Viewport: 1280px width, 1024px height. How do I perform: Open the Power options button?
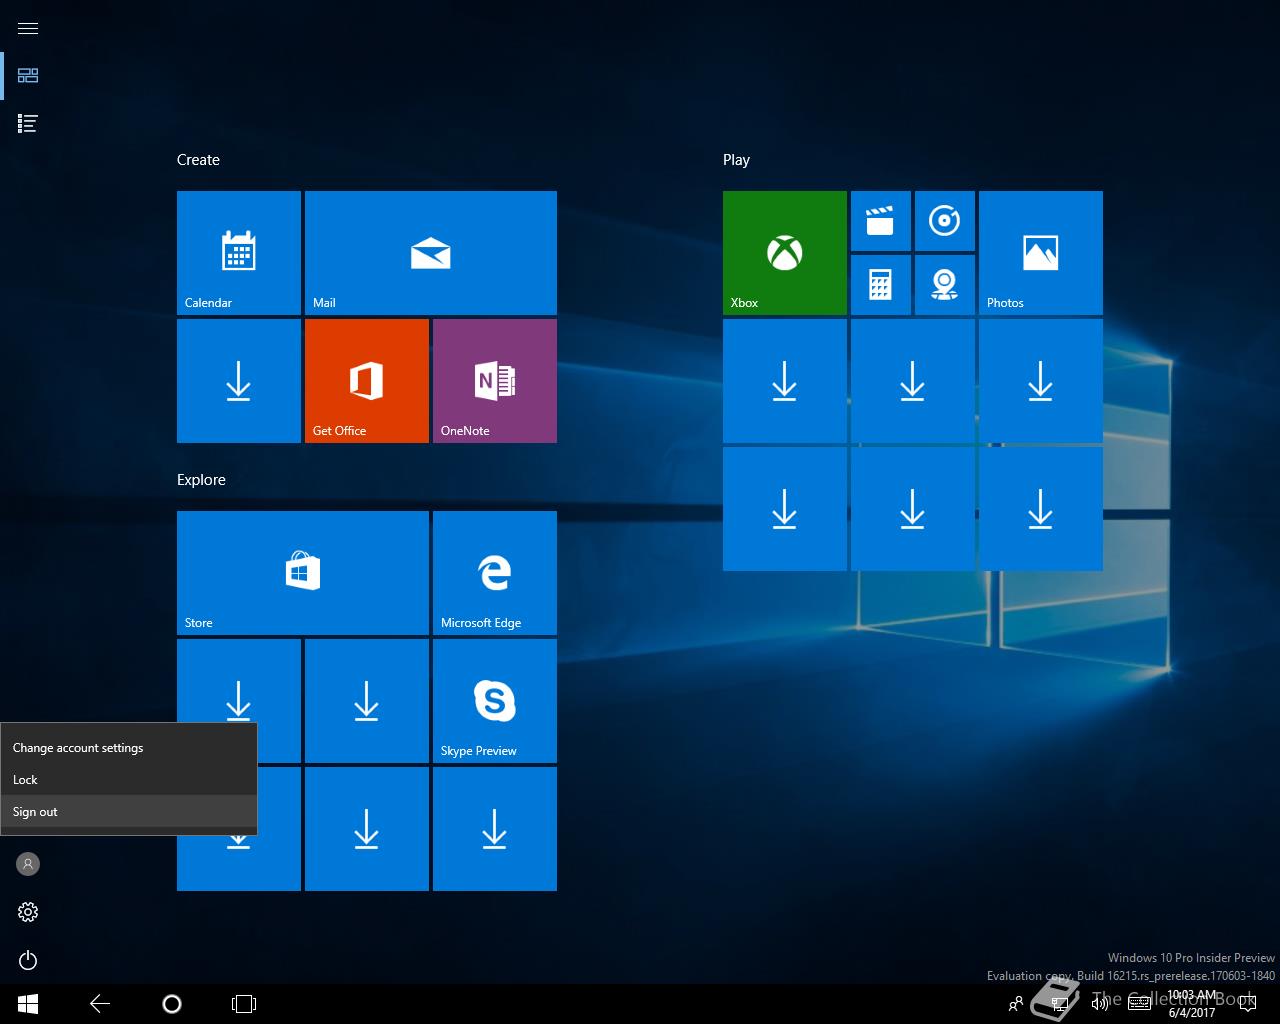pos(28,960)
